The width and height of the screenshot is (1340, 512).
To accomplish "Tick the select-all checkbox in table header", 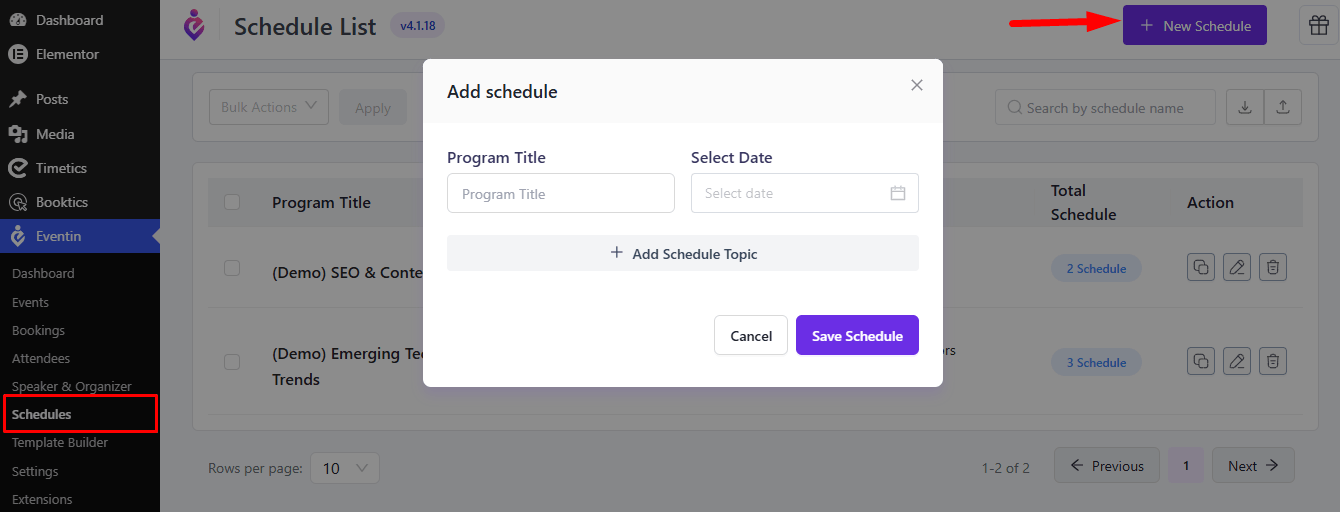I will coord(232,202).
